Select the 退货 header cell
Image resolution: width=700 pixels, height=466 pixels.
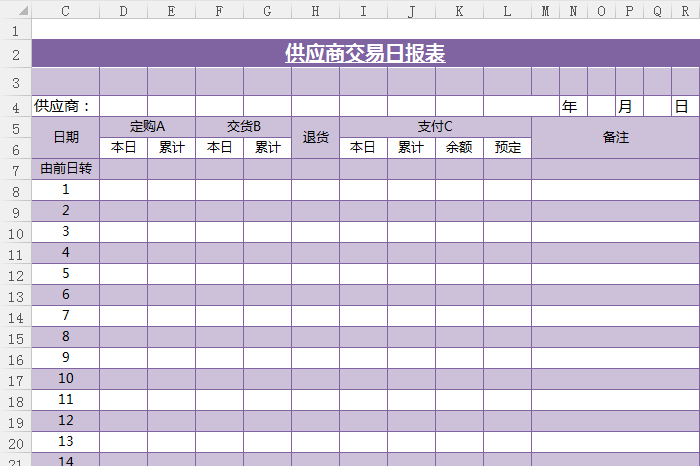tap(315, 137)
